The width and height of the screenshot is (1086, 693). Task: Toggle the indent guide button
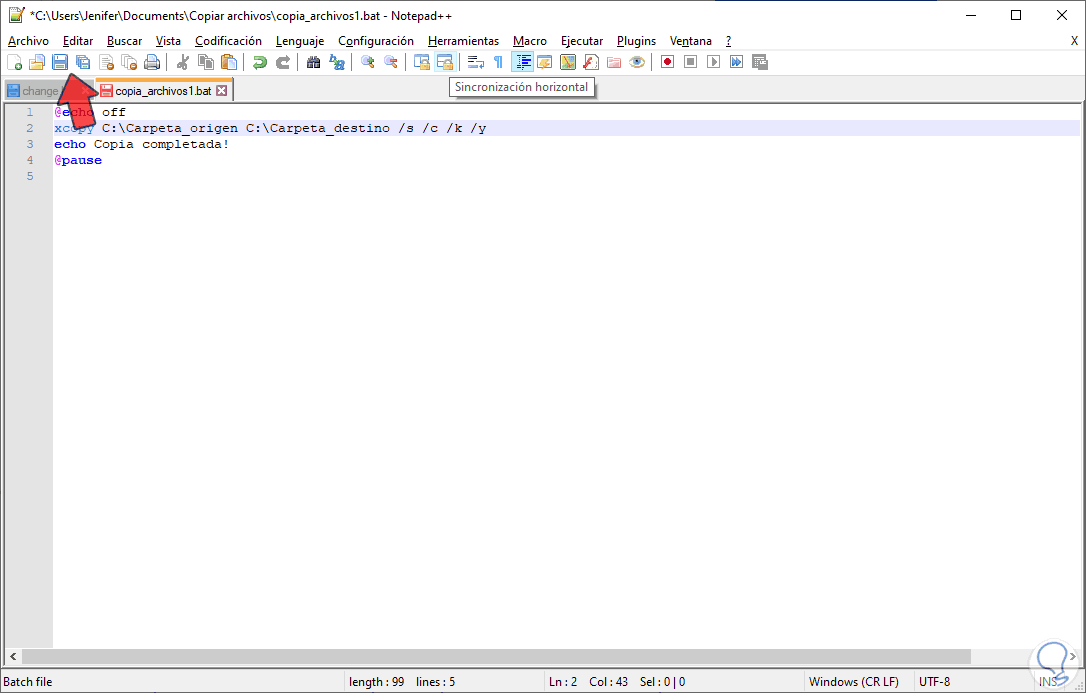pos(522,62)
